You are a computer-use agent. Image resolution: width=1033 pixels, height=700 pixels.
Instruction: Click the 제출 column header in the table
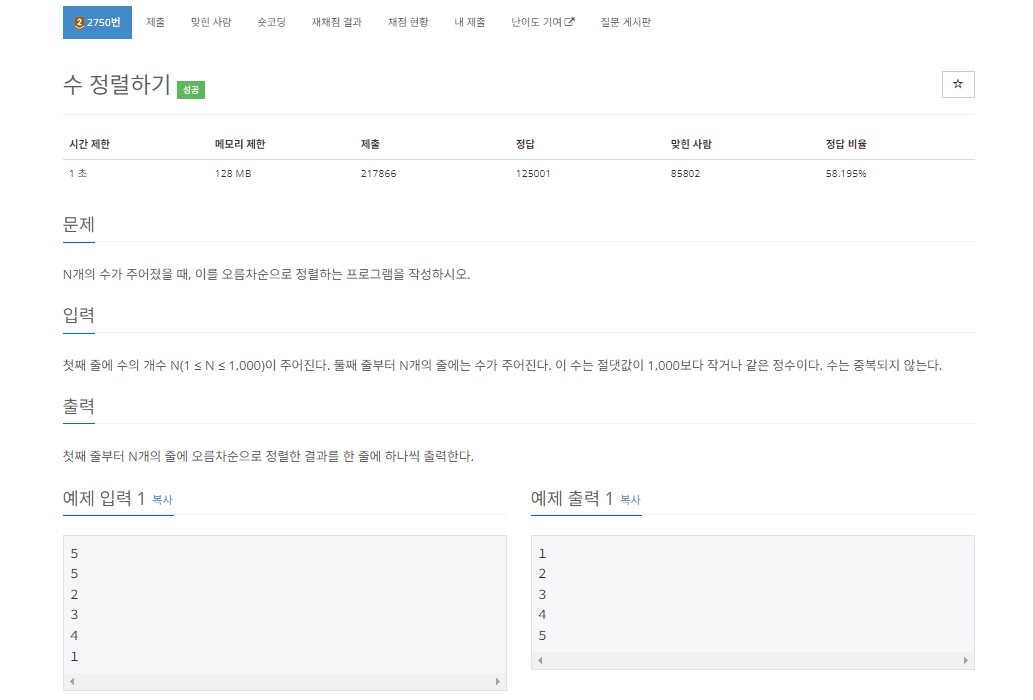[x=370, y=144]
